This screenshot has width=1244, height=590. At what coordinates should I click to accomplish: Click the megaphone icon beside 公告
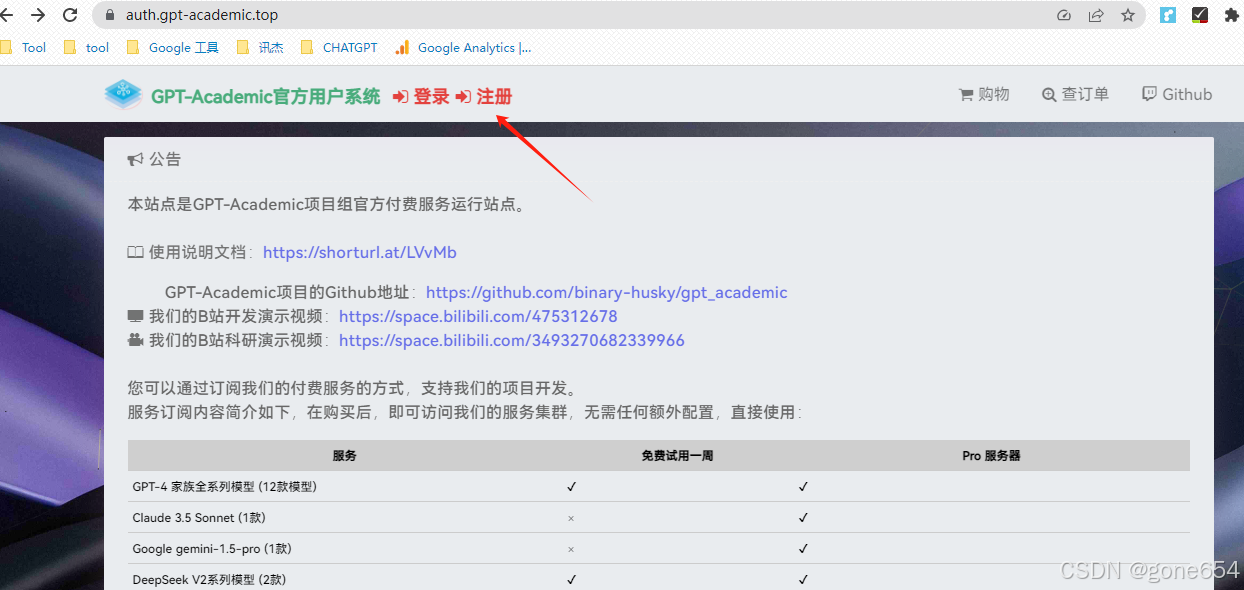point(136,159)
